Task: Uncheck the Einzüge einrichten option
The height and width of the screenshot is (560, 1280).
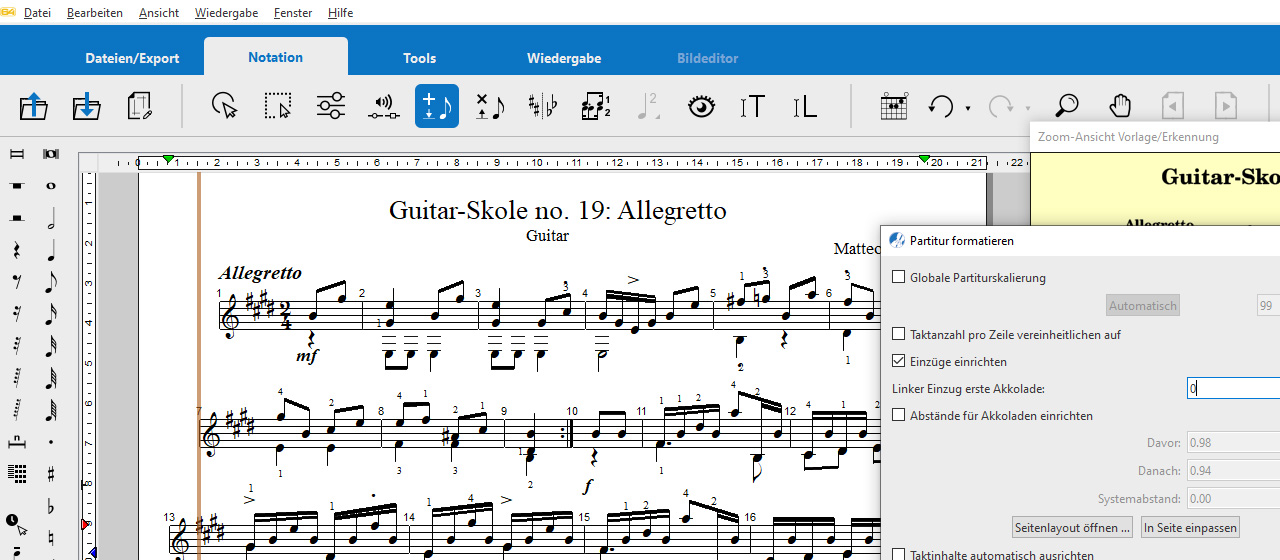Action: tap(898, 362)
